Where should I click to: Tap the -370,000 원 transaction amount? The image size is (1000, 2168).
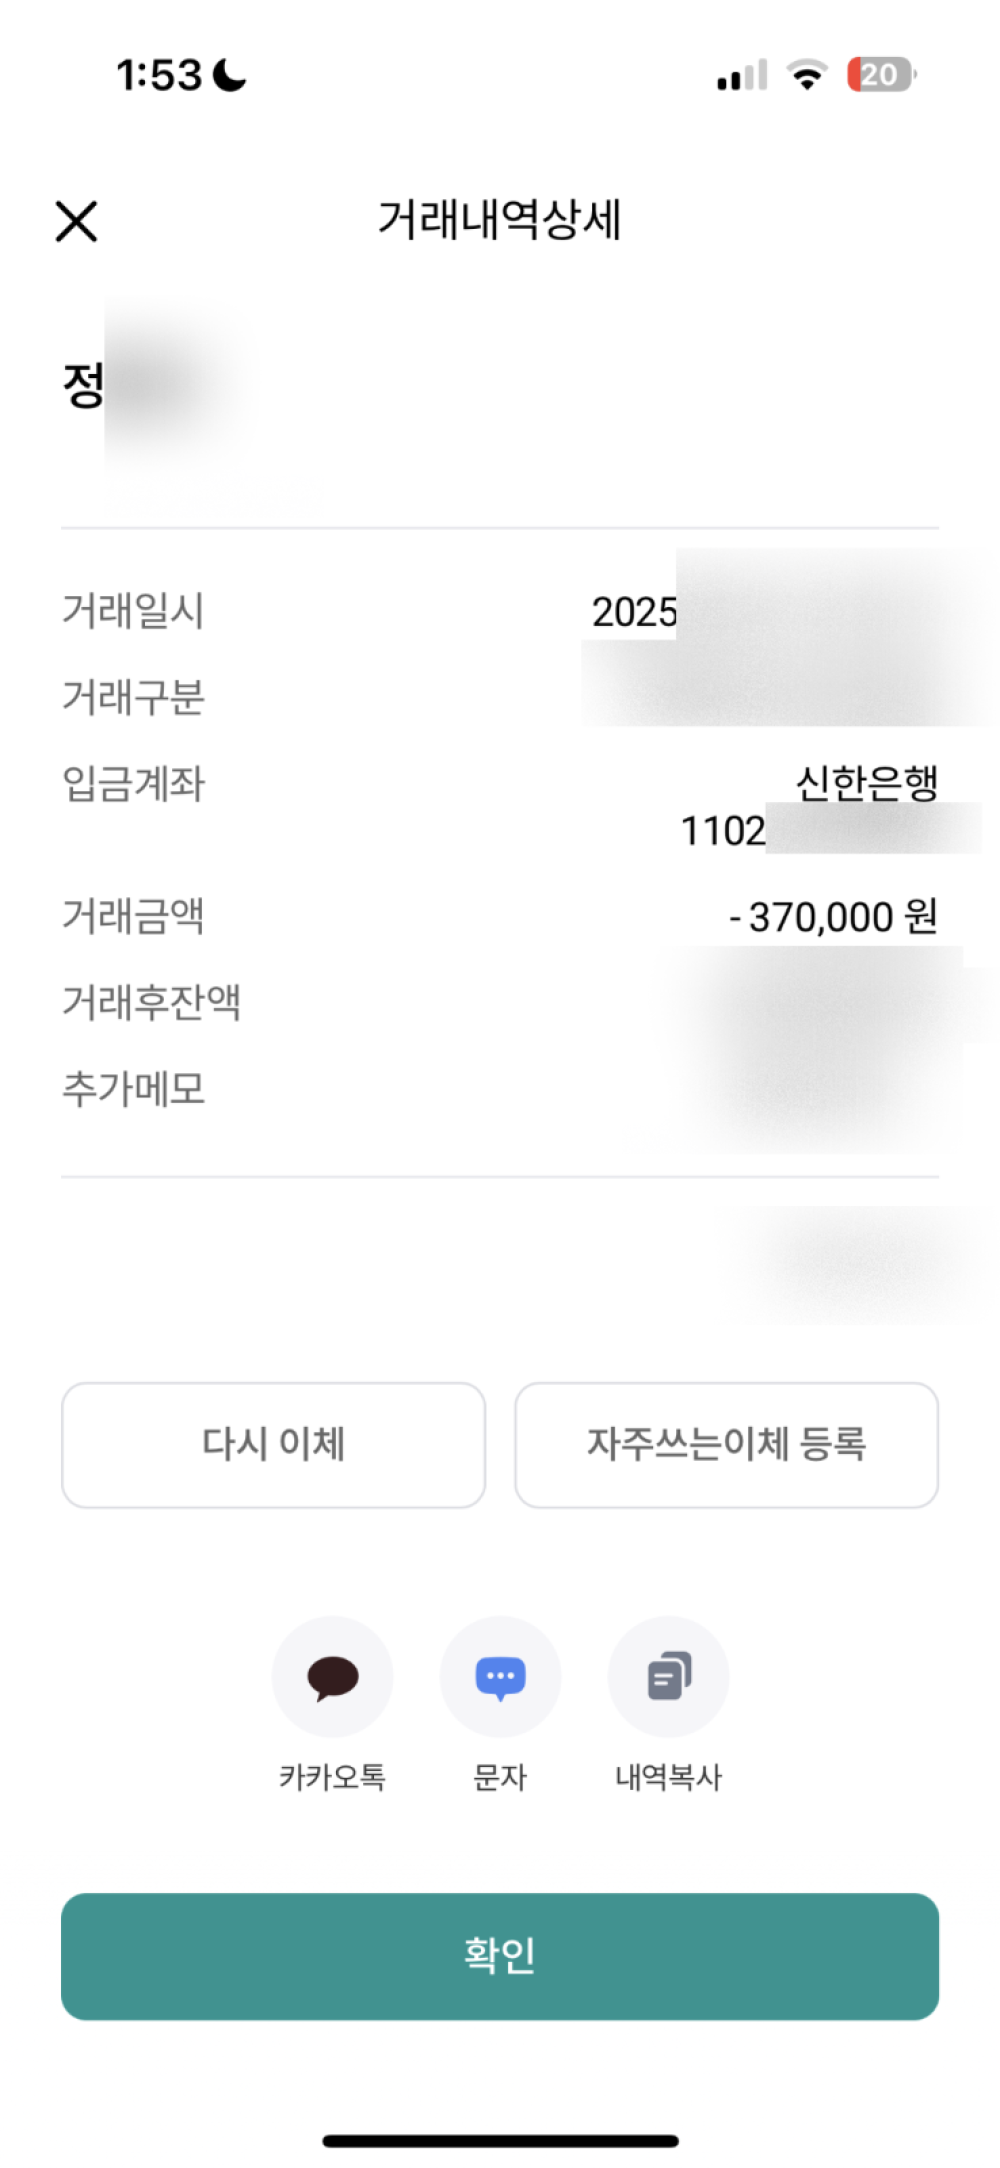[x=833, y=916]
